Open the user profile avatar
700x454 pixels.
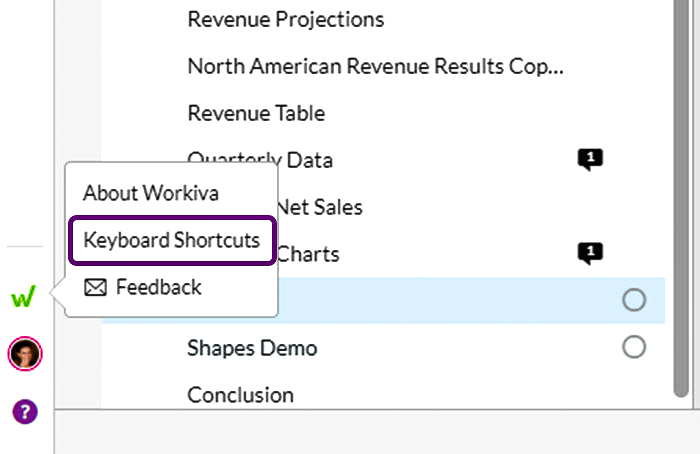coord(24,353)
